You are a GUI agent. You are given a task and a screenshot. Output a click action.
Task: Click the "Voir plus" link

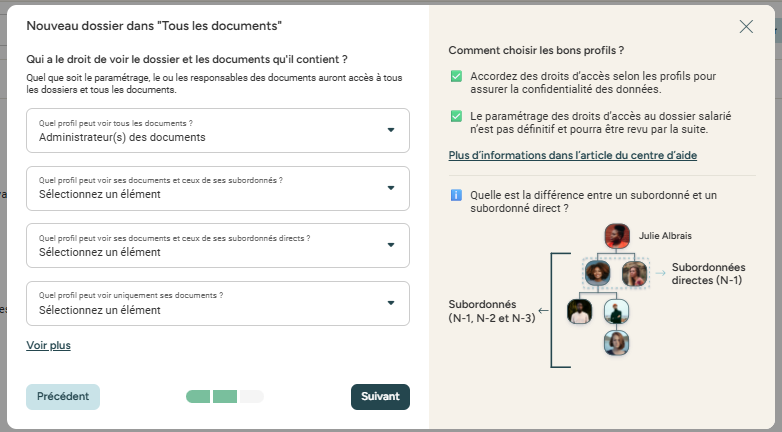click(x=48, y=346)
